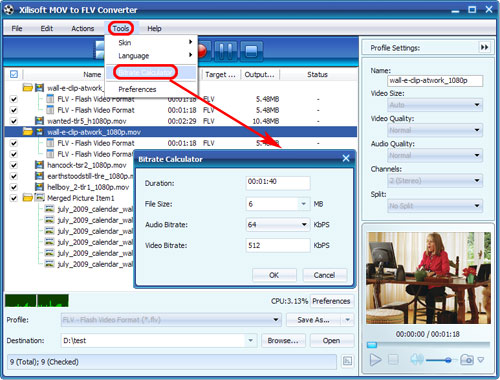Image resolution: width=500 pixels, height=380 pixels.
Task: Play the preview video
Action: tap(376, 360)
